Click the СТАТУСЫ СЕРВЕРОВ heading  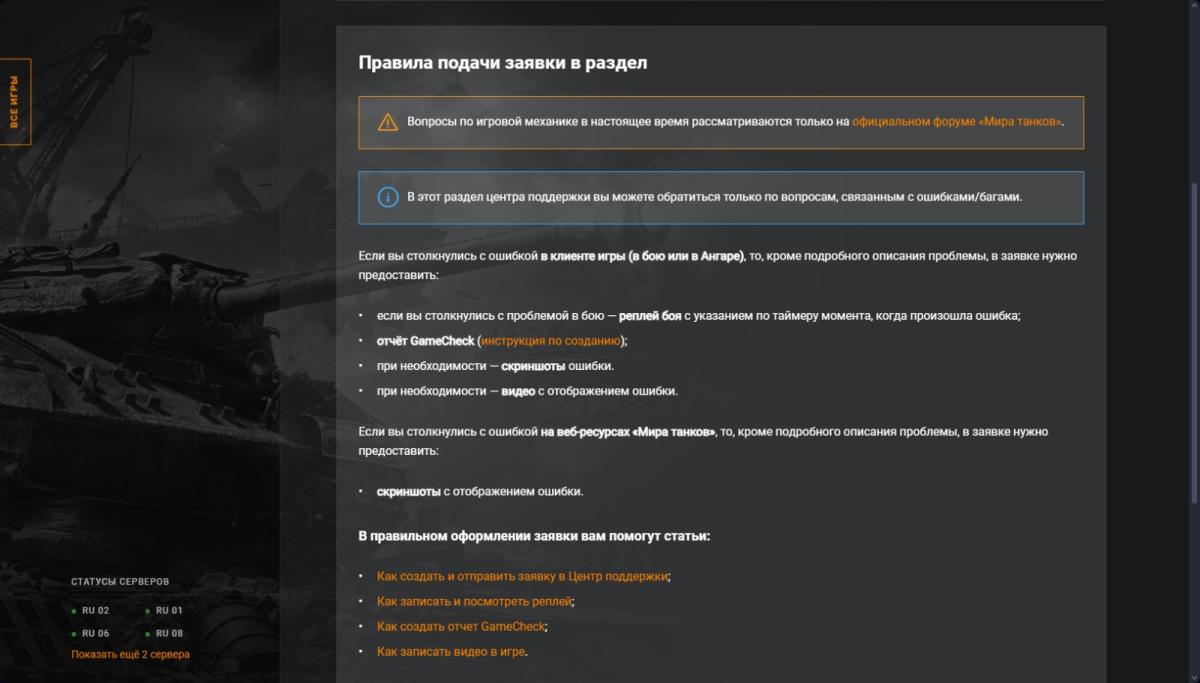[x=120, y=581]
